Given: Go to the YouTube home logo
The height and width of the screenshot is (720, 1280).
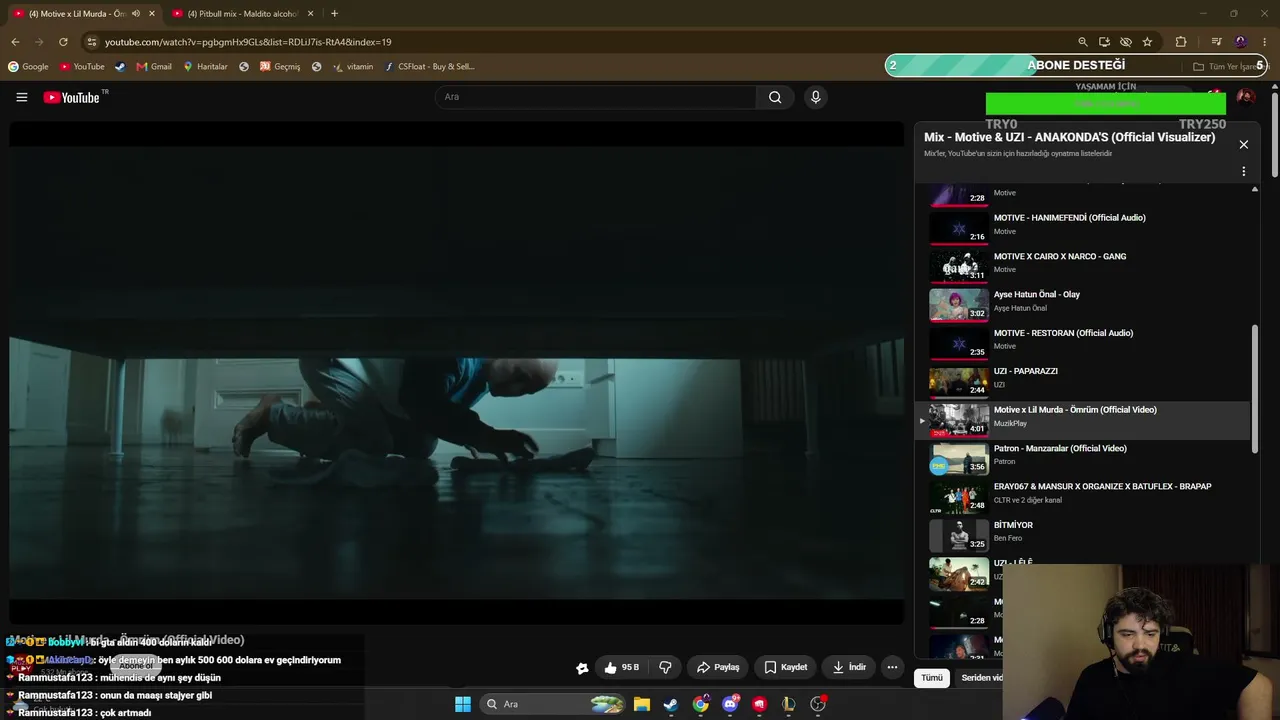Looking at the screenshot, I should click(72, 97).
